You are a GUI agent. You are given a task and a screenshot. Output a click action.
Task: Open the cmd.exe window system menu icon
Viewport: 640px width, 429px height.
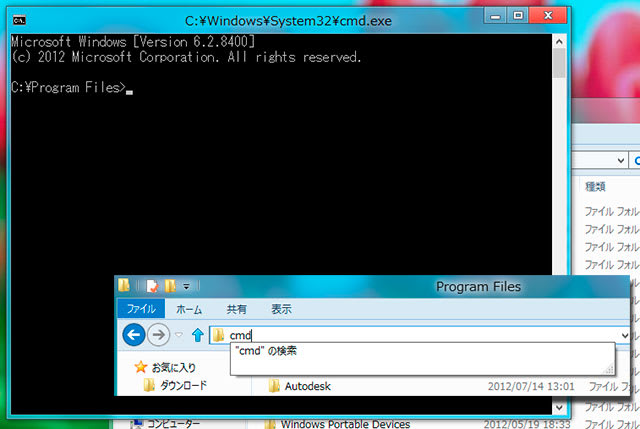pos(19,20)
